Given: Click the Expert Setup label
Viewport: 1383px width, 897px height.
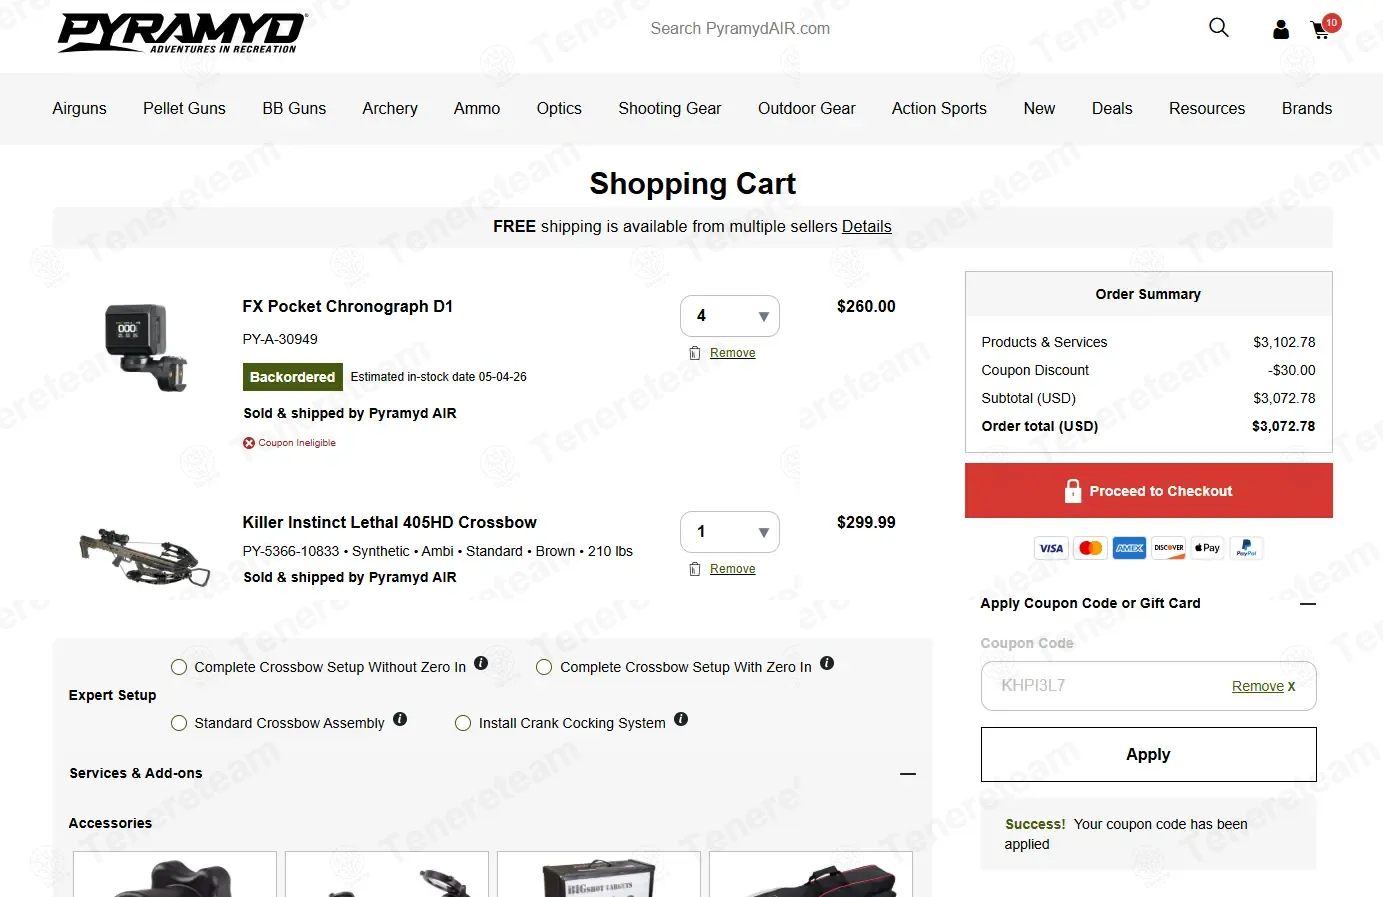Looking at the screenshot, I should coord(112,695).
